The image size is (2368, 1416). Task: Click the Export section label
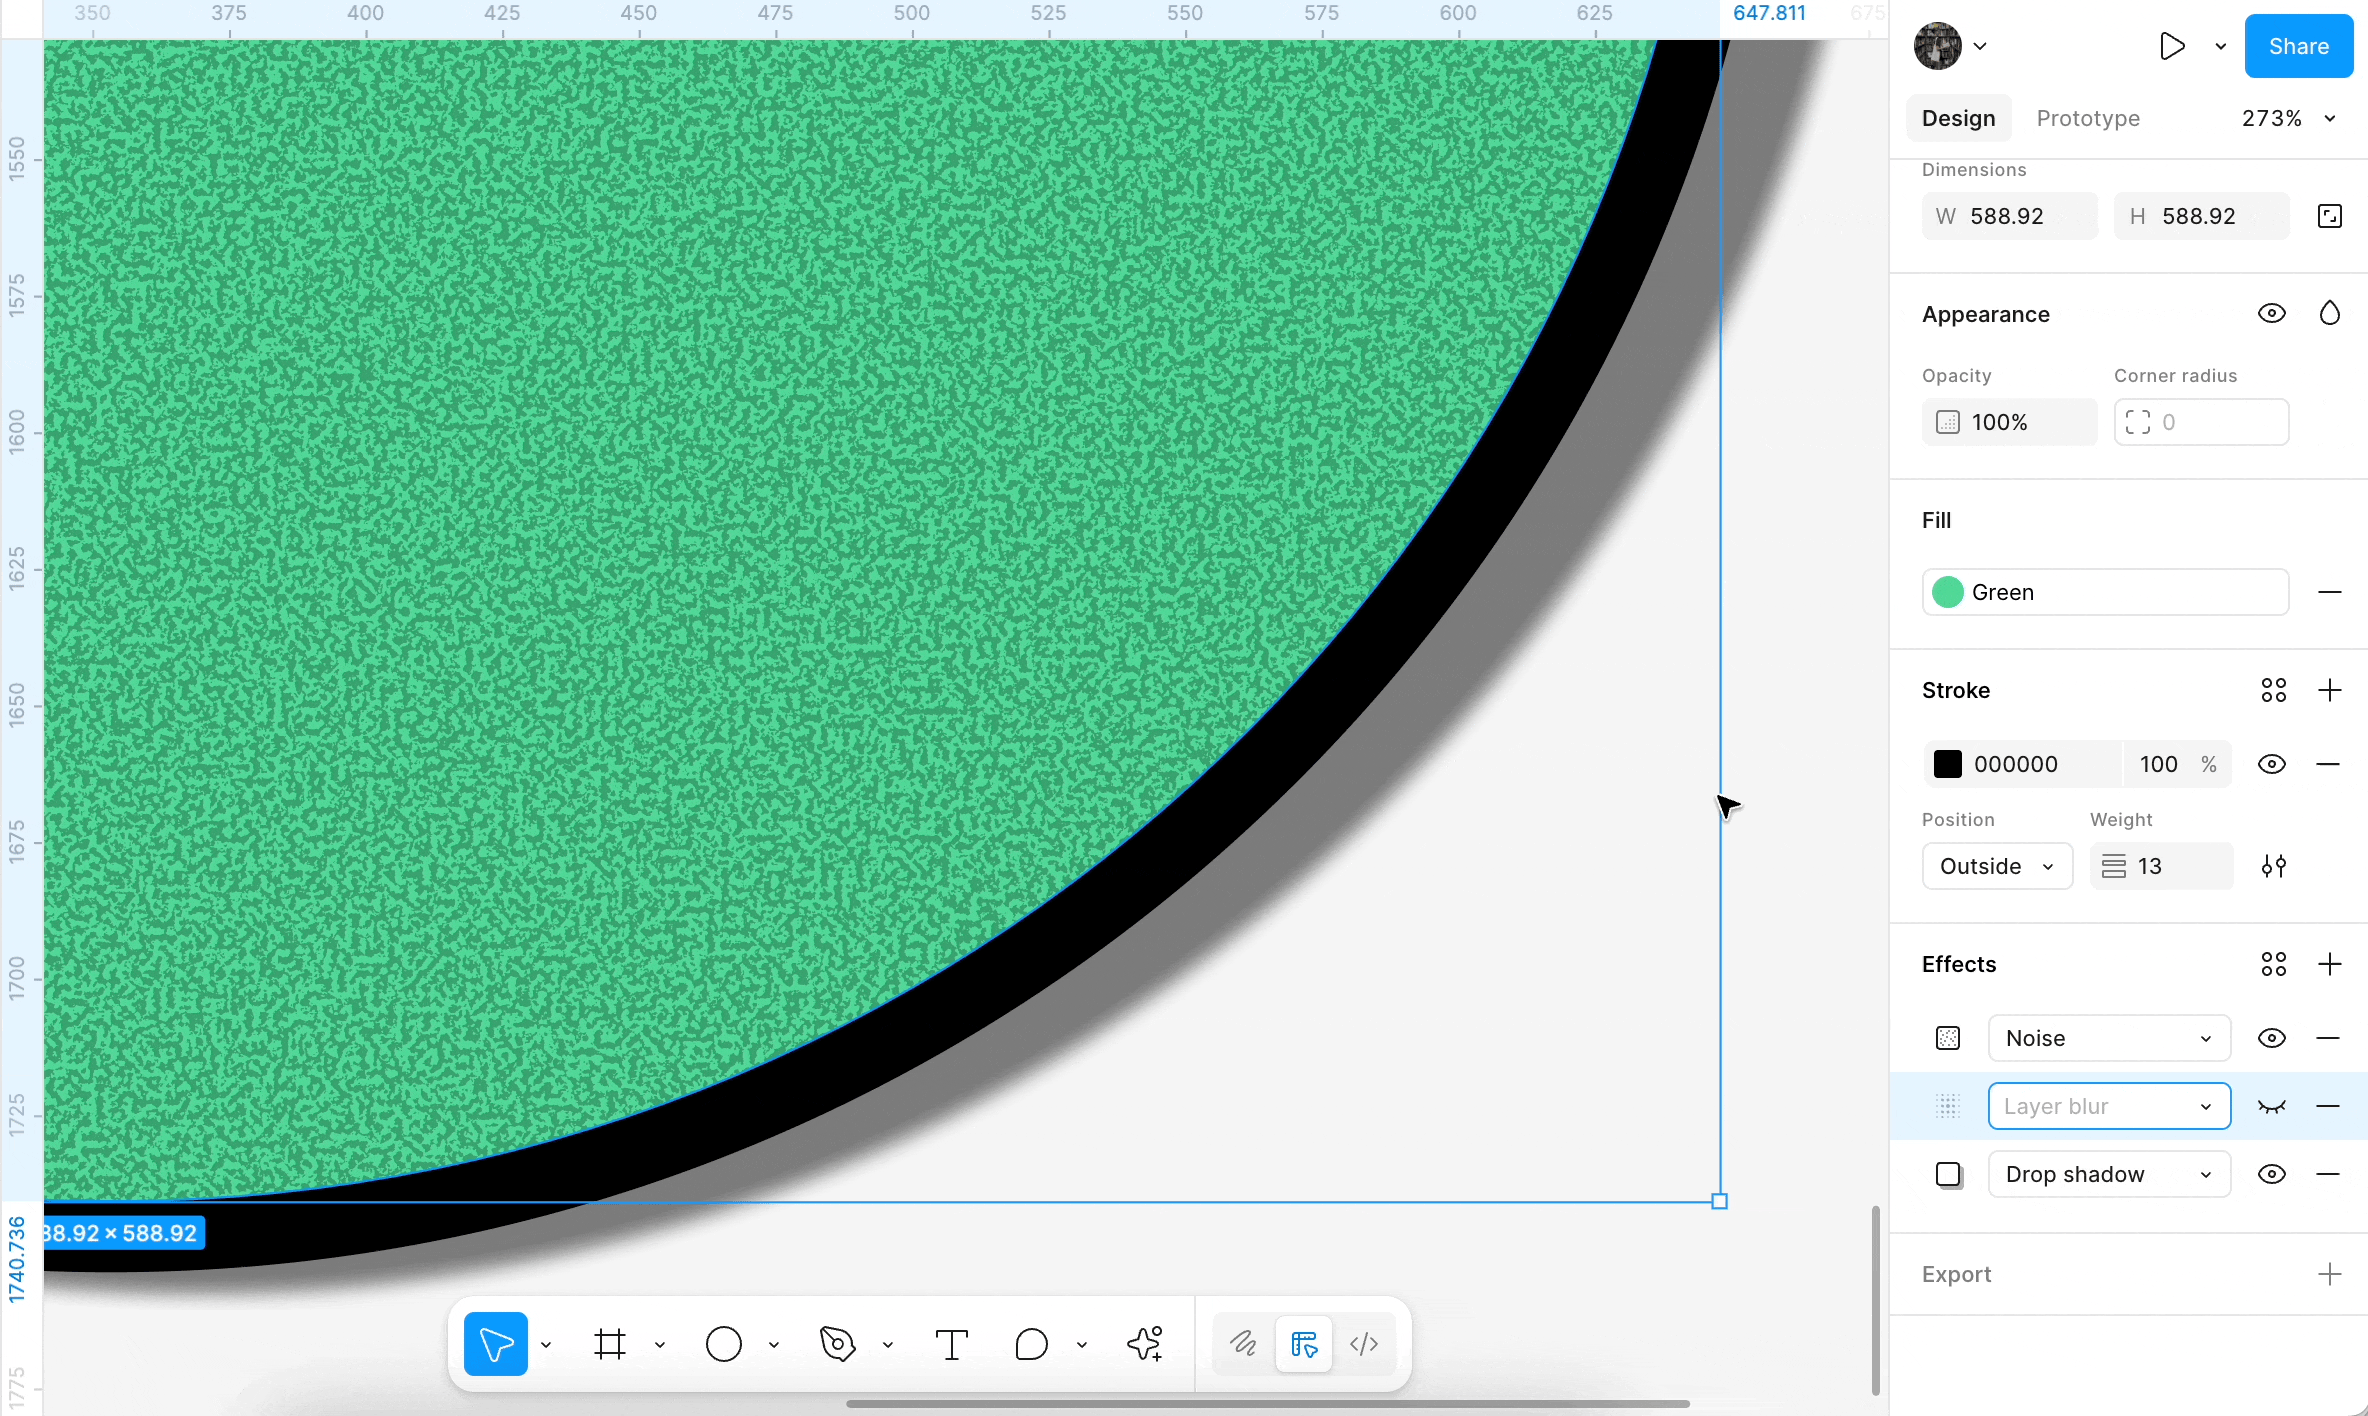[x=1956, y=1274]
